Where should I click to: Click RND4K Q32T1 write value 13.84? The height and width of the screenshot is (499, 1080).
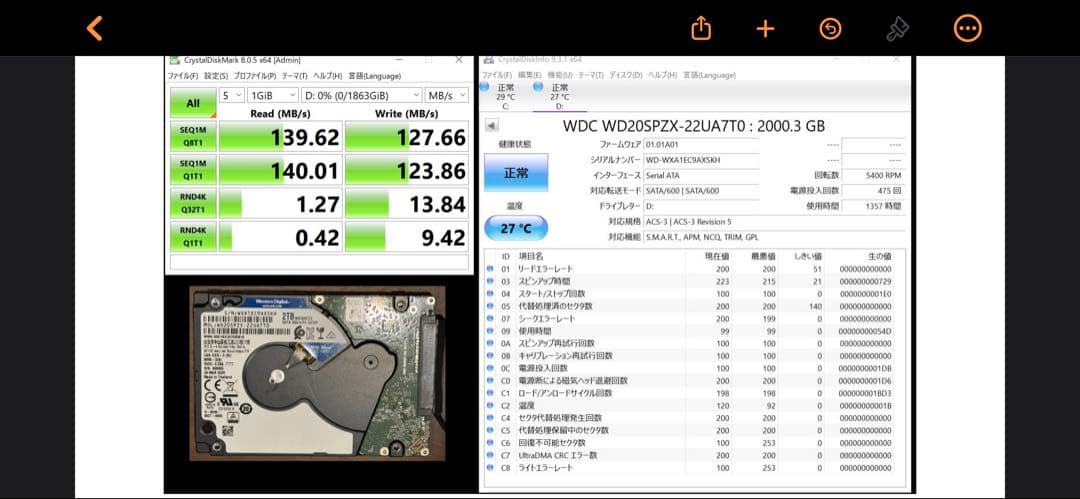406,203
